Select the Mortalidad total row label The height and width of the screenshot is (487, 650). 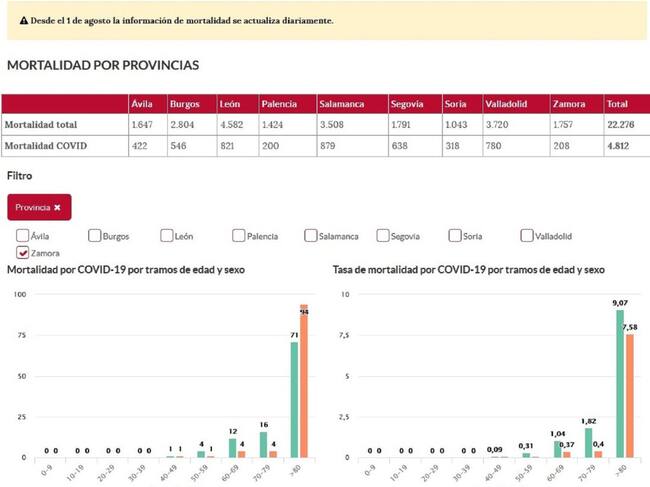[41, 125]
